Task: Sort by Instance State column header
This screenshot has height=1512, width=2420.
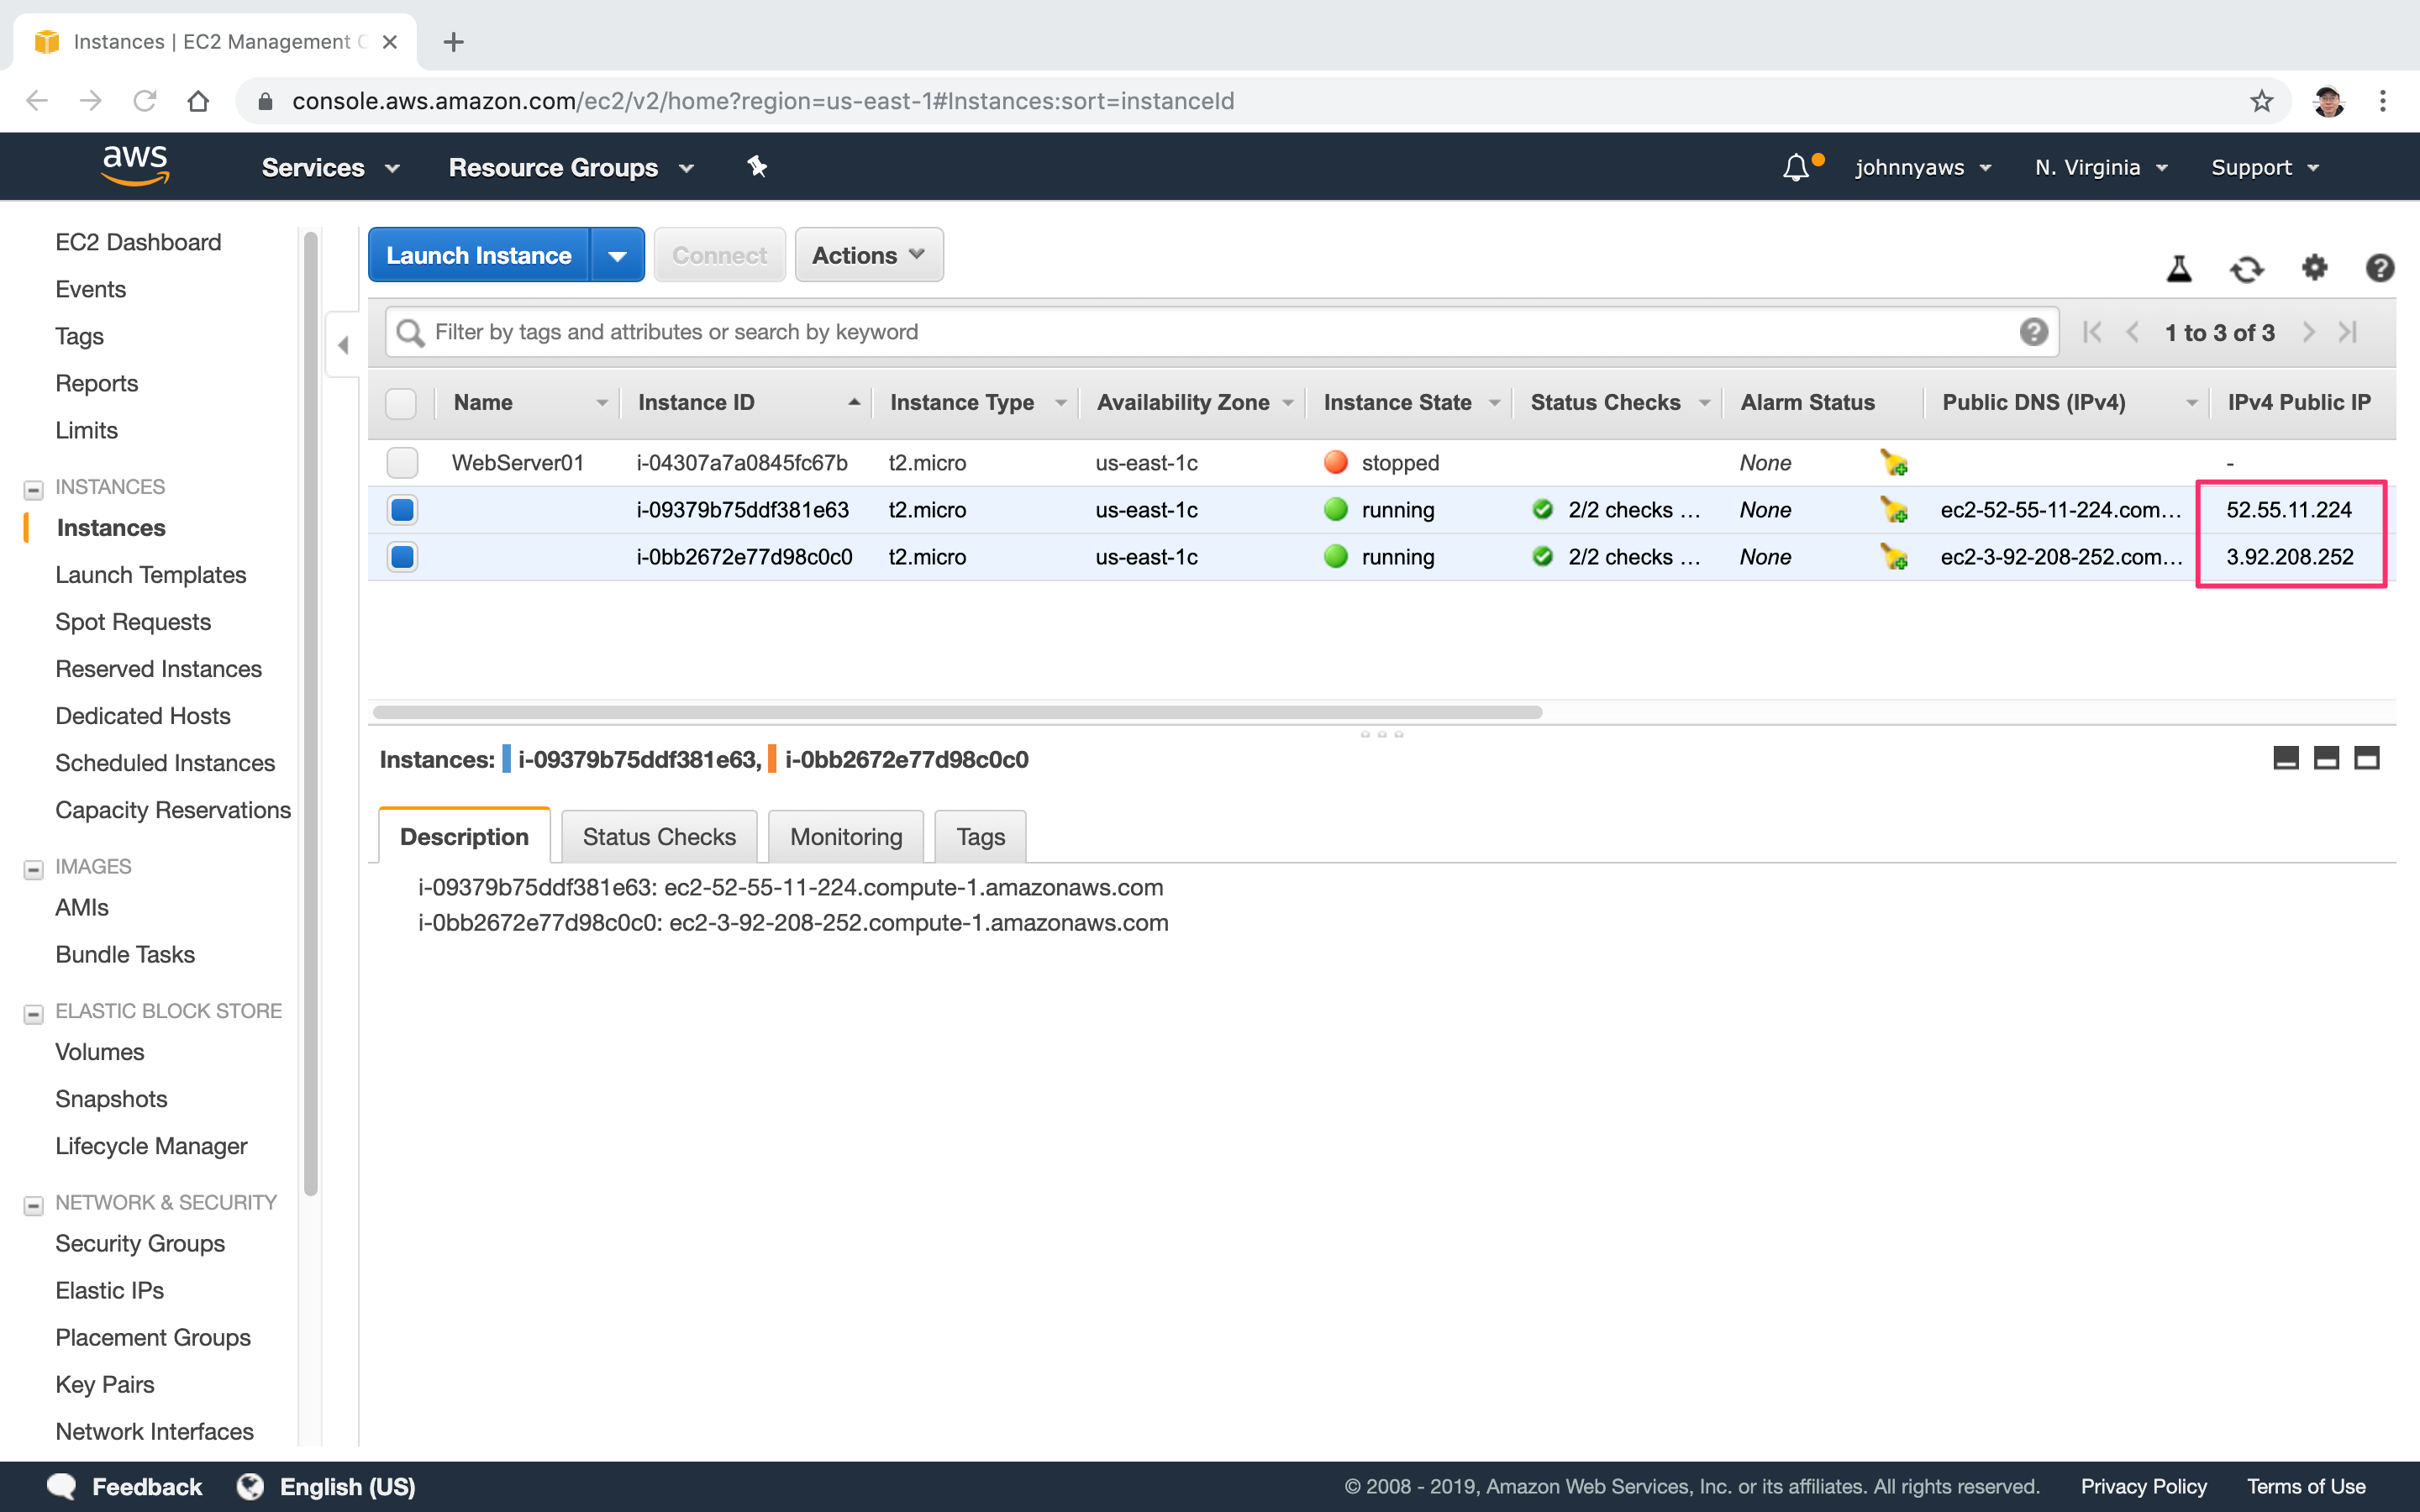Action: (1410, 403)
